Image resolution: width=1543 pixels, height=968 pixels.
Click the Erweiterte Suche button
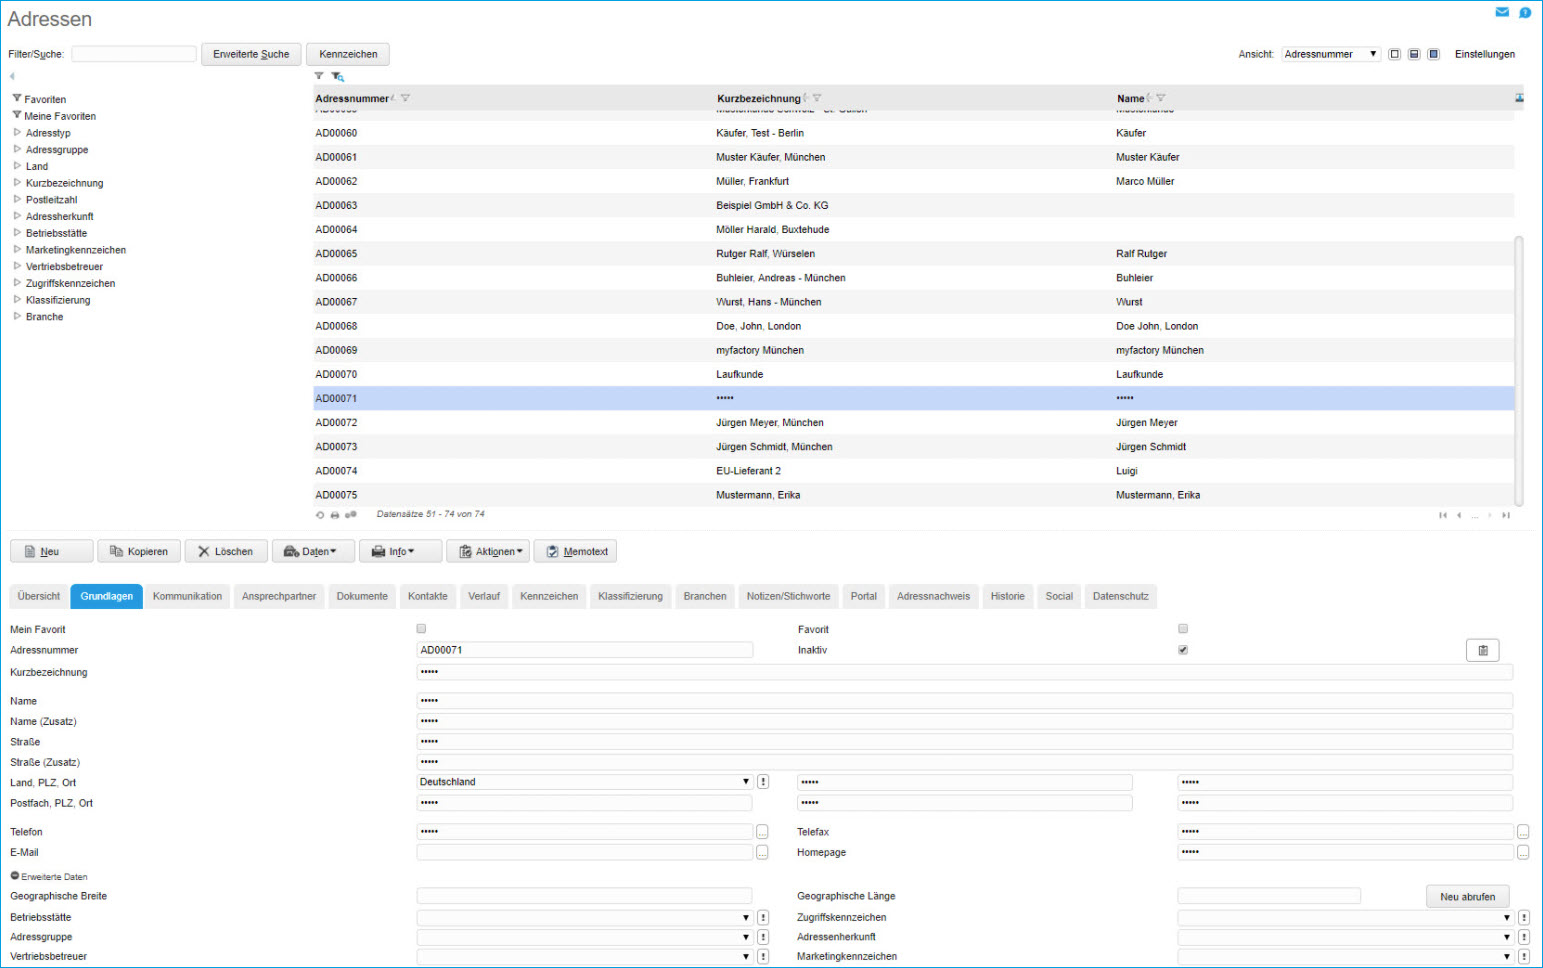point(251,54)
